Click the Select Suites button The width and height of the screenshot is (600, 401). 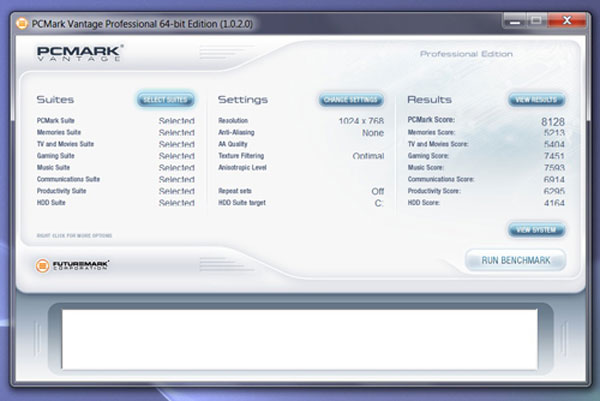pos(166,100)
